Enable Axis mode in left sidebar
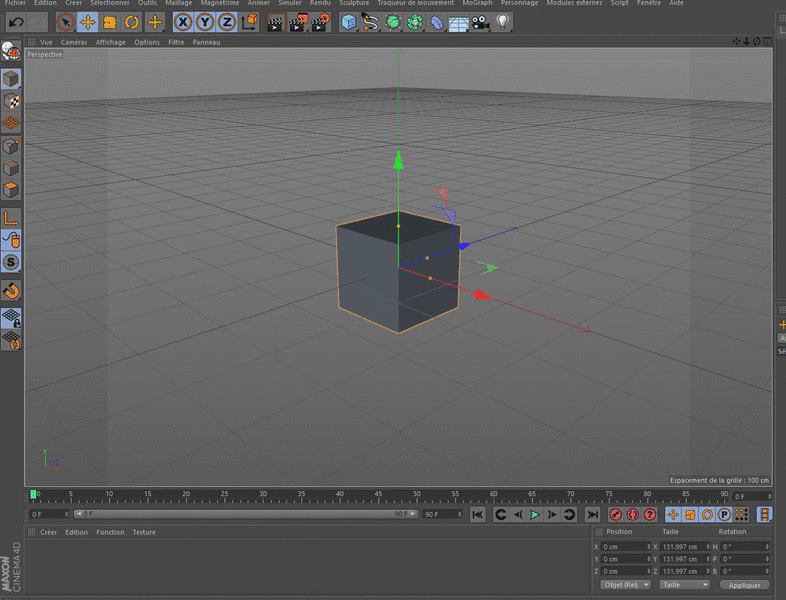786x600 pixels. (11, 218)
